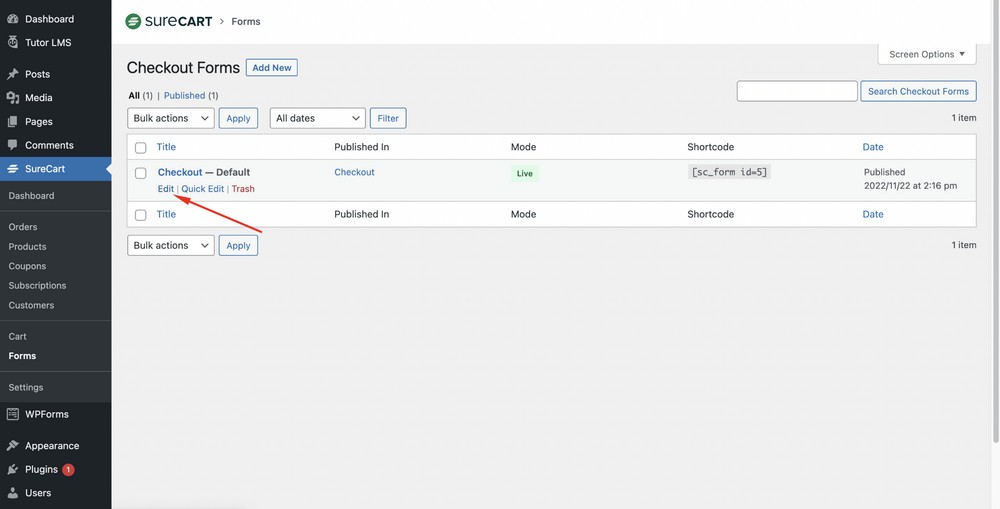Click the Tutor LMS sidebar icon
Image resolution: width=1000 pixels, height=509 pixels.
(12, 43)
